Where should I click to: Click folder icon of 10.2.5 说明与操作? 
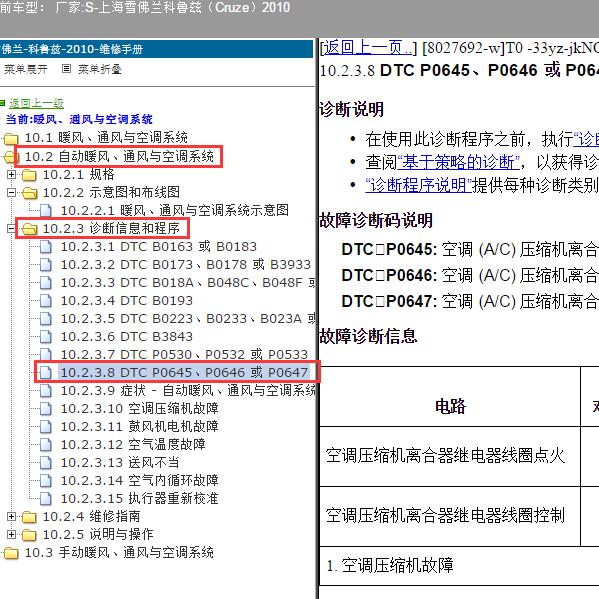[29, 535]
